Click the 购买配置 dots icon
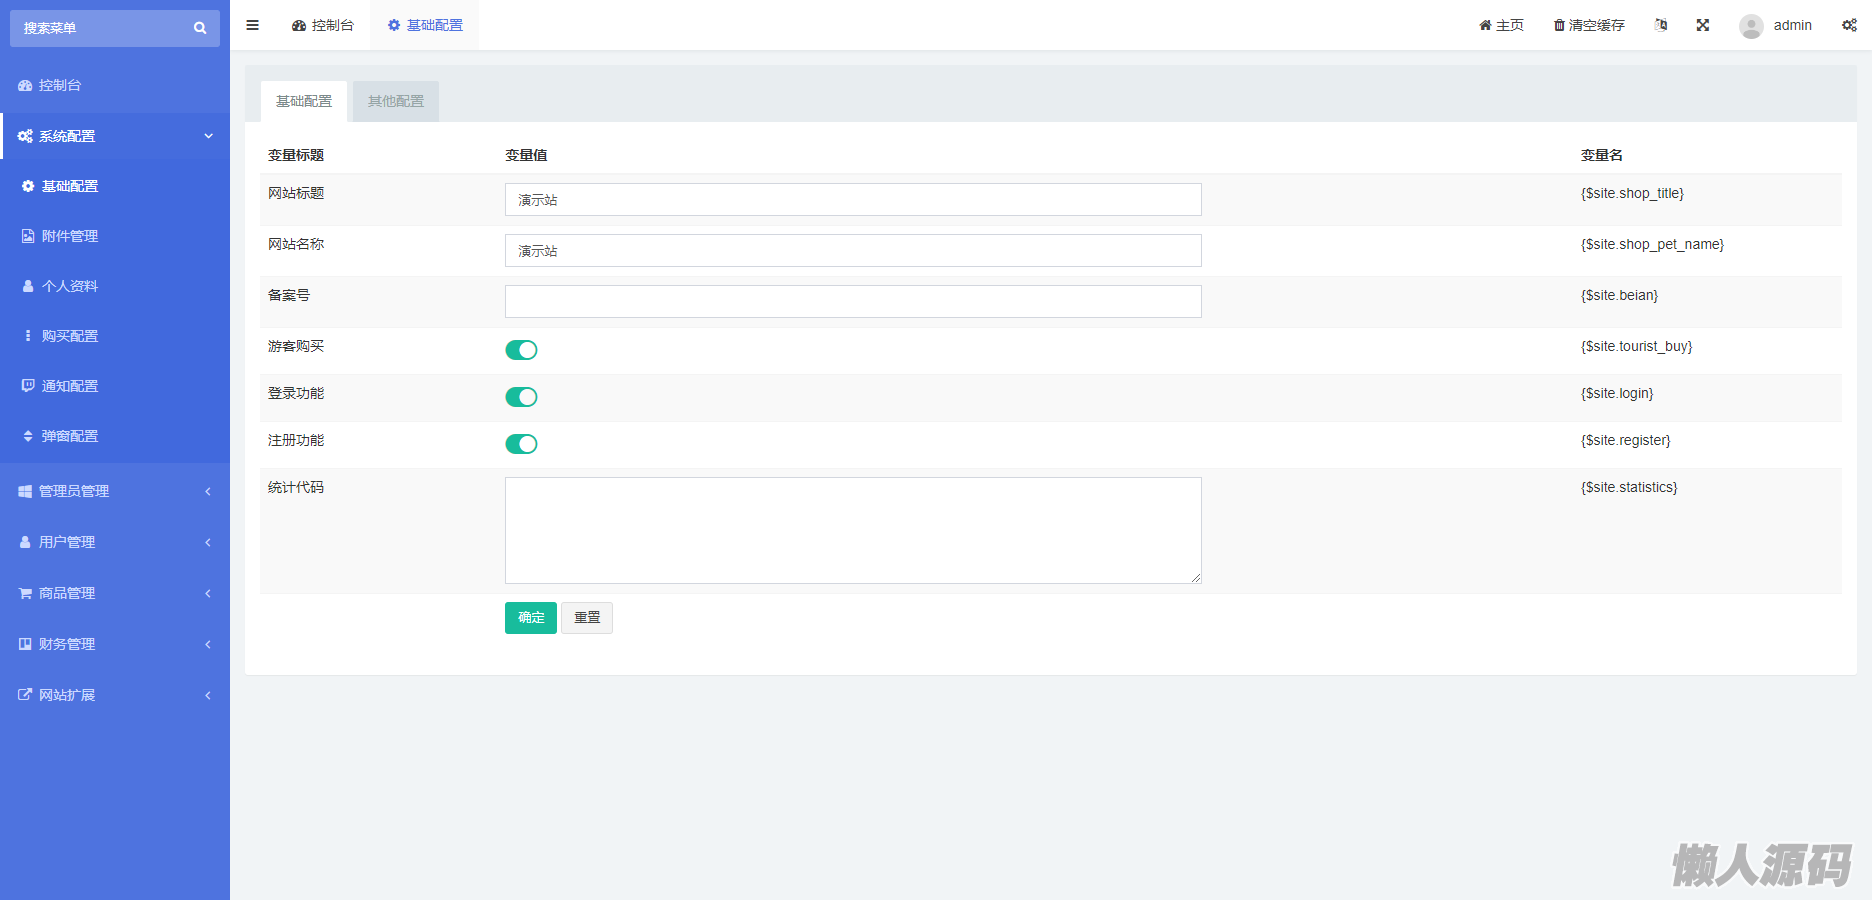 (x=28, y=336)
